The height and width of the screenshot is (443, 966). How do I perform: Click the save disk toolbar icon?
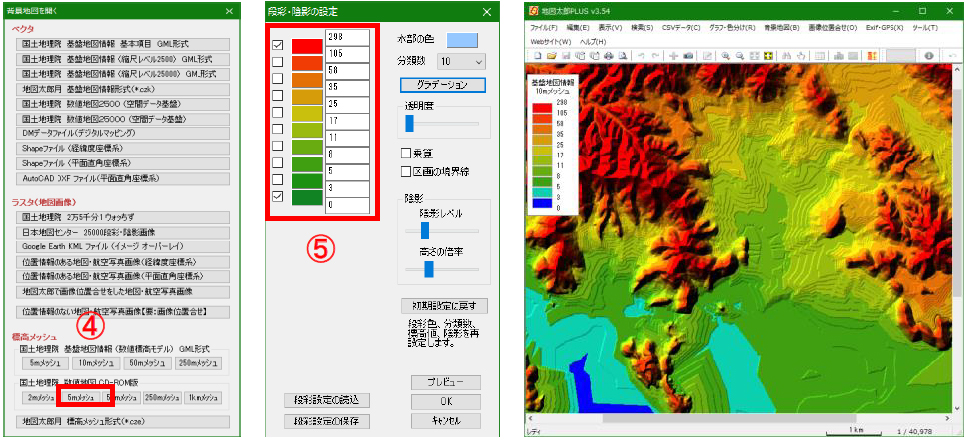click(x=565, y=56)
